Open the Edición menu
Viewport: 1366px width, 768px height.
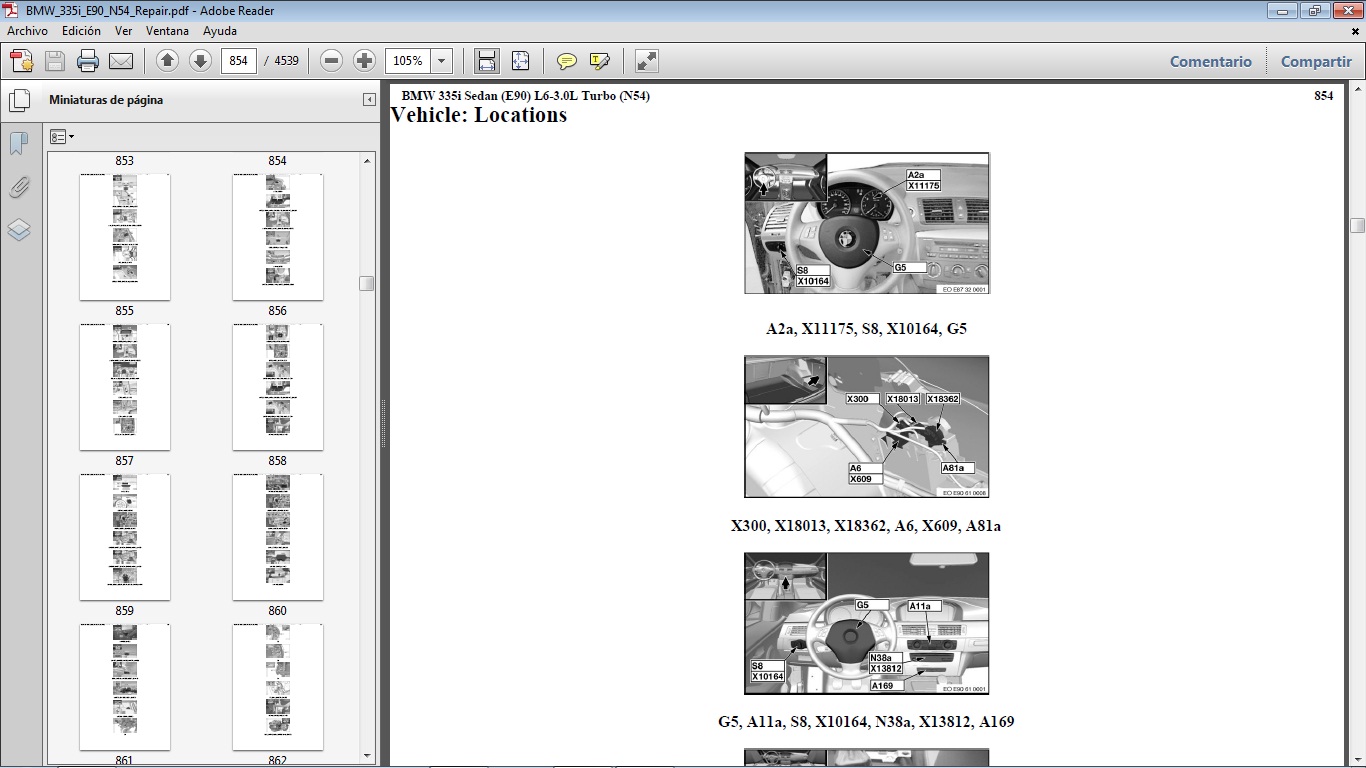(81, 31)
